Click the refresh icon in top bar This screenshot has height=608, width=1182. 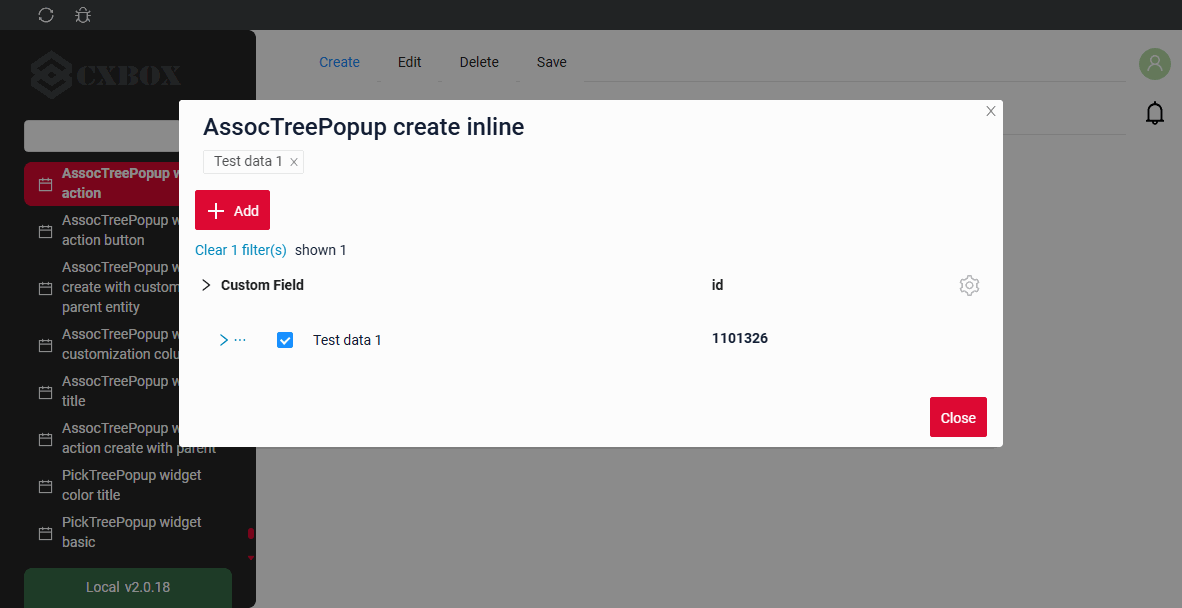tap(46, 15)
